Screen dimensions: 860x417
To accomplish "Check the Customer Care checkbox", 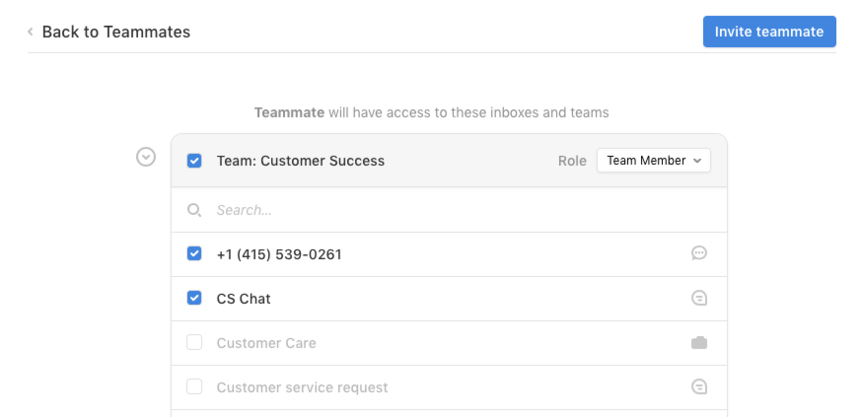I will (x=194, y=342).
